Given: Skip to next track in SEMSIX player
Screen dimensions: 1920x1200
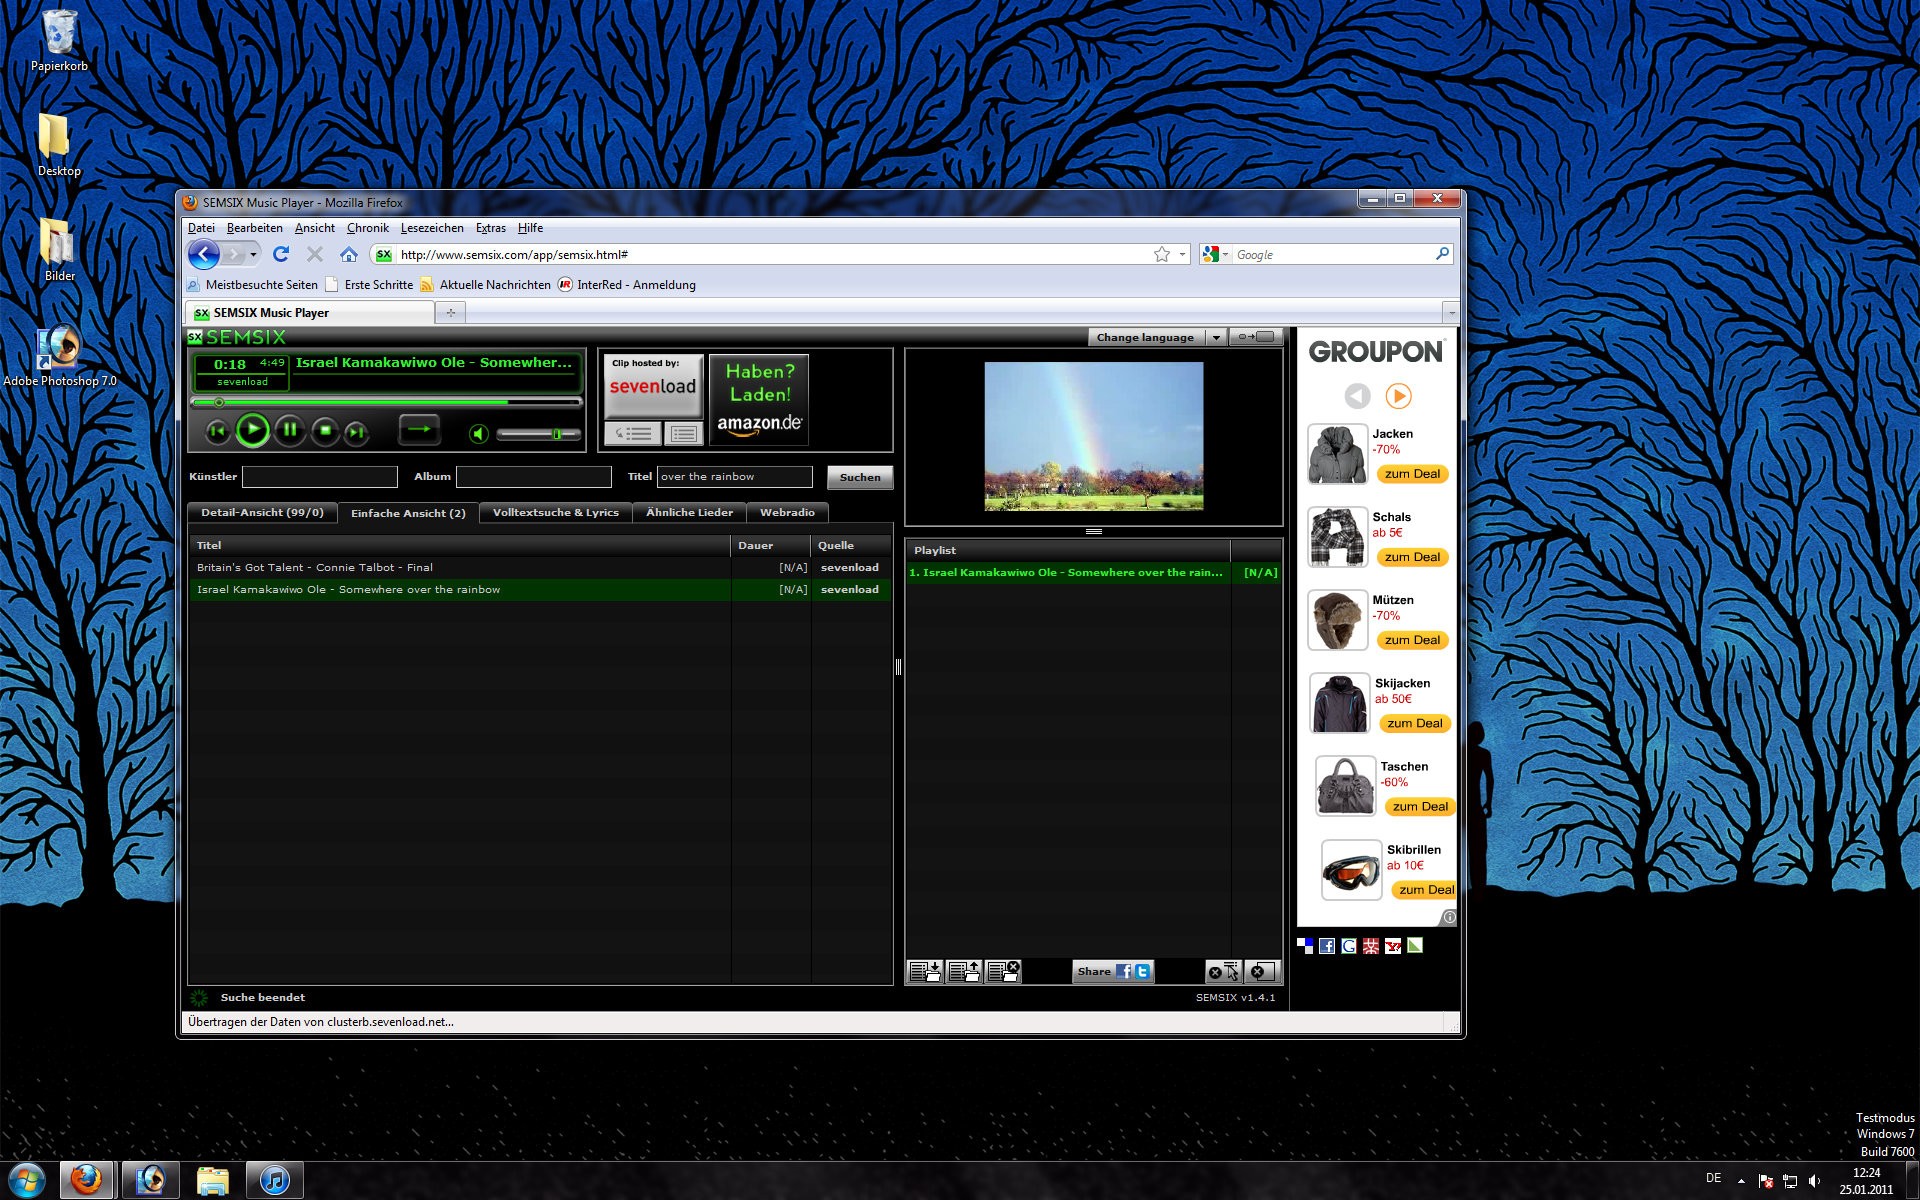Looking at the screenshot, I should (x=356, y=433).
